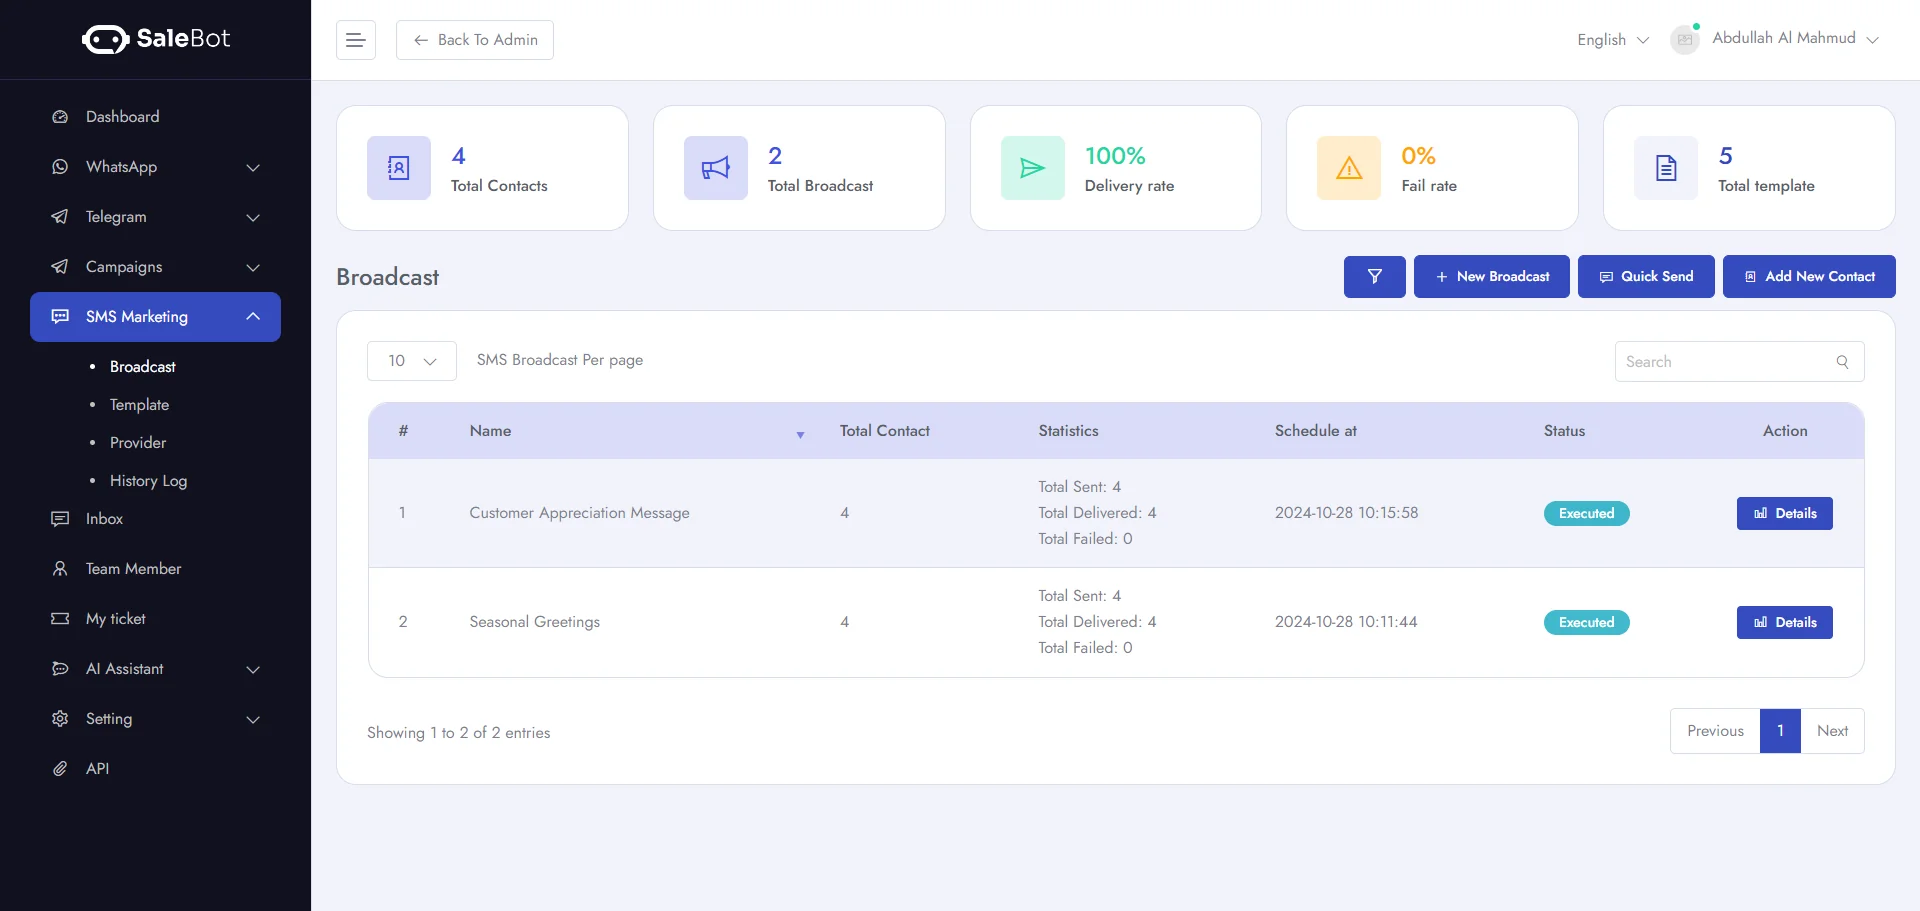Focus the broadcast Search field
The image size is (1920, 911).
coord(1725,362)
